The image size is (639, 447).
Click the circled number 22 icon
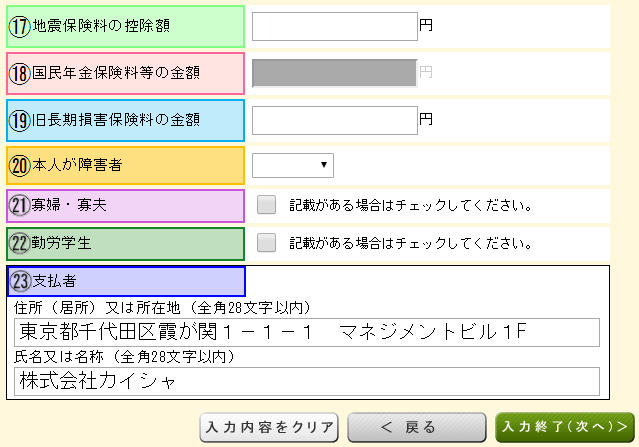[x=20, y=243]
